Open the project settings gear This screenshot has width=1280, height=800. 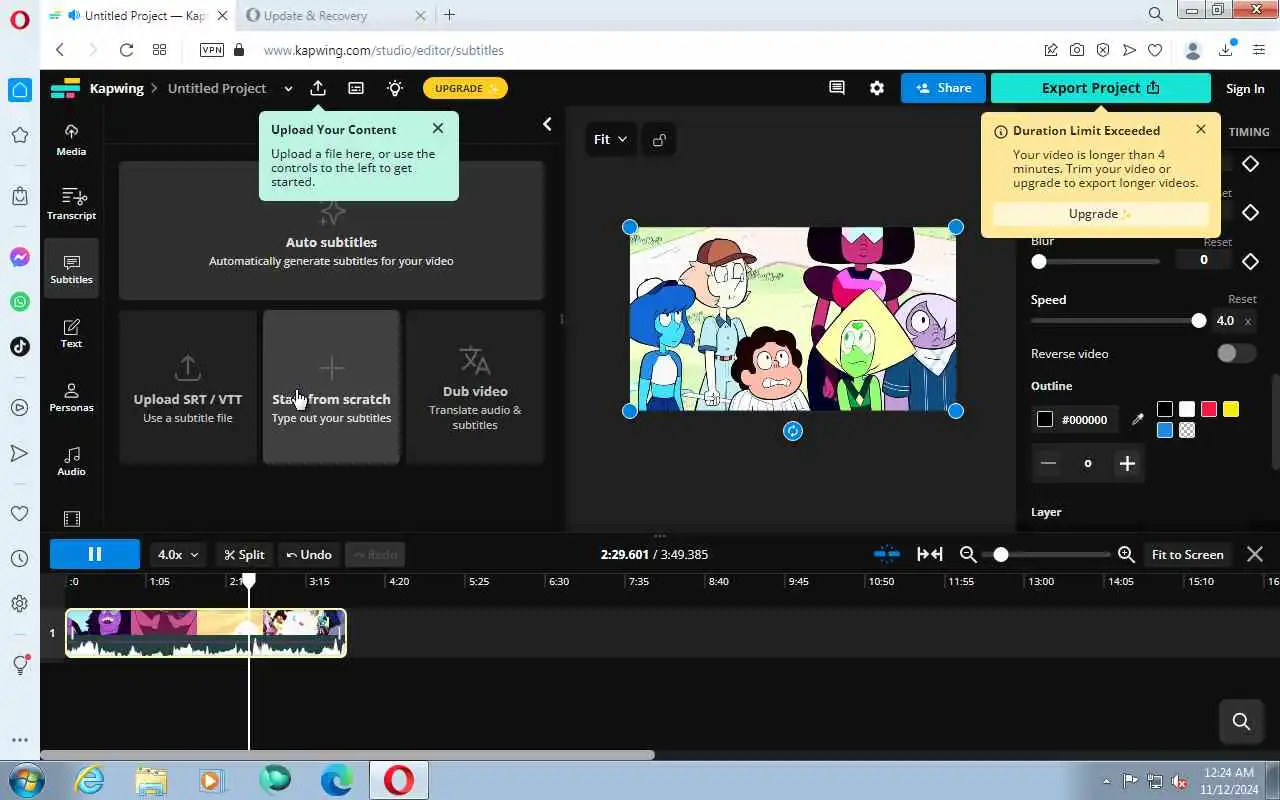click(x=877, y=88)
